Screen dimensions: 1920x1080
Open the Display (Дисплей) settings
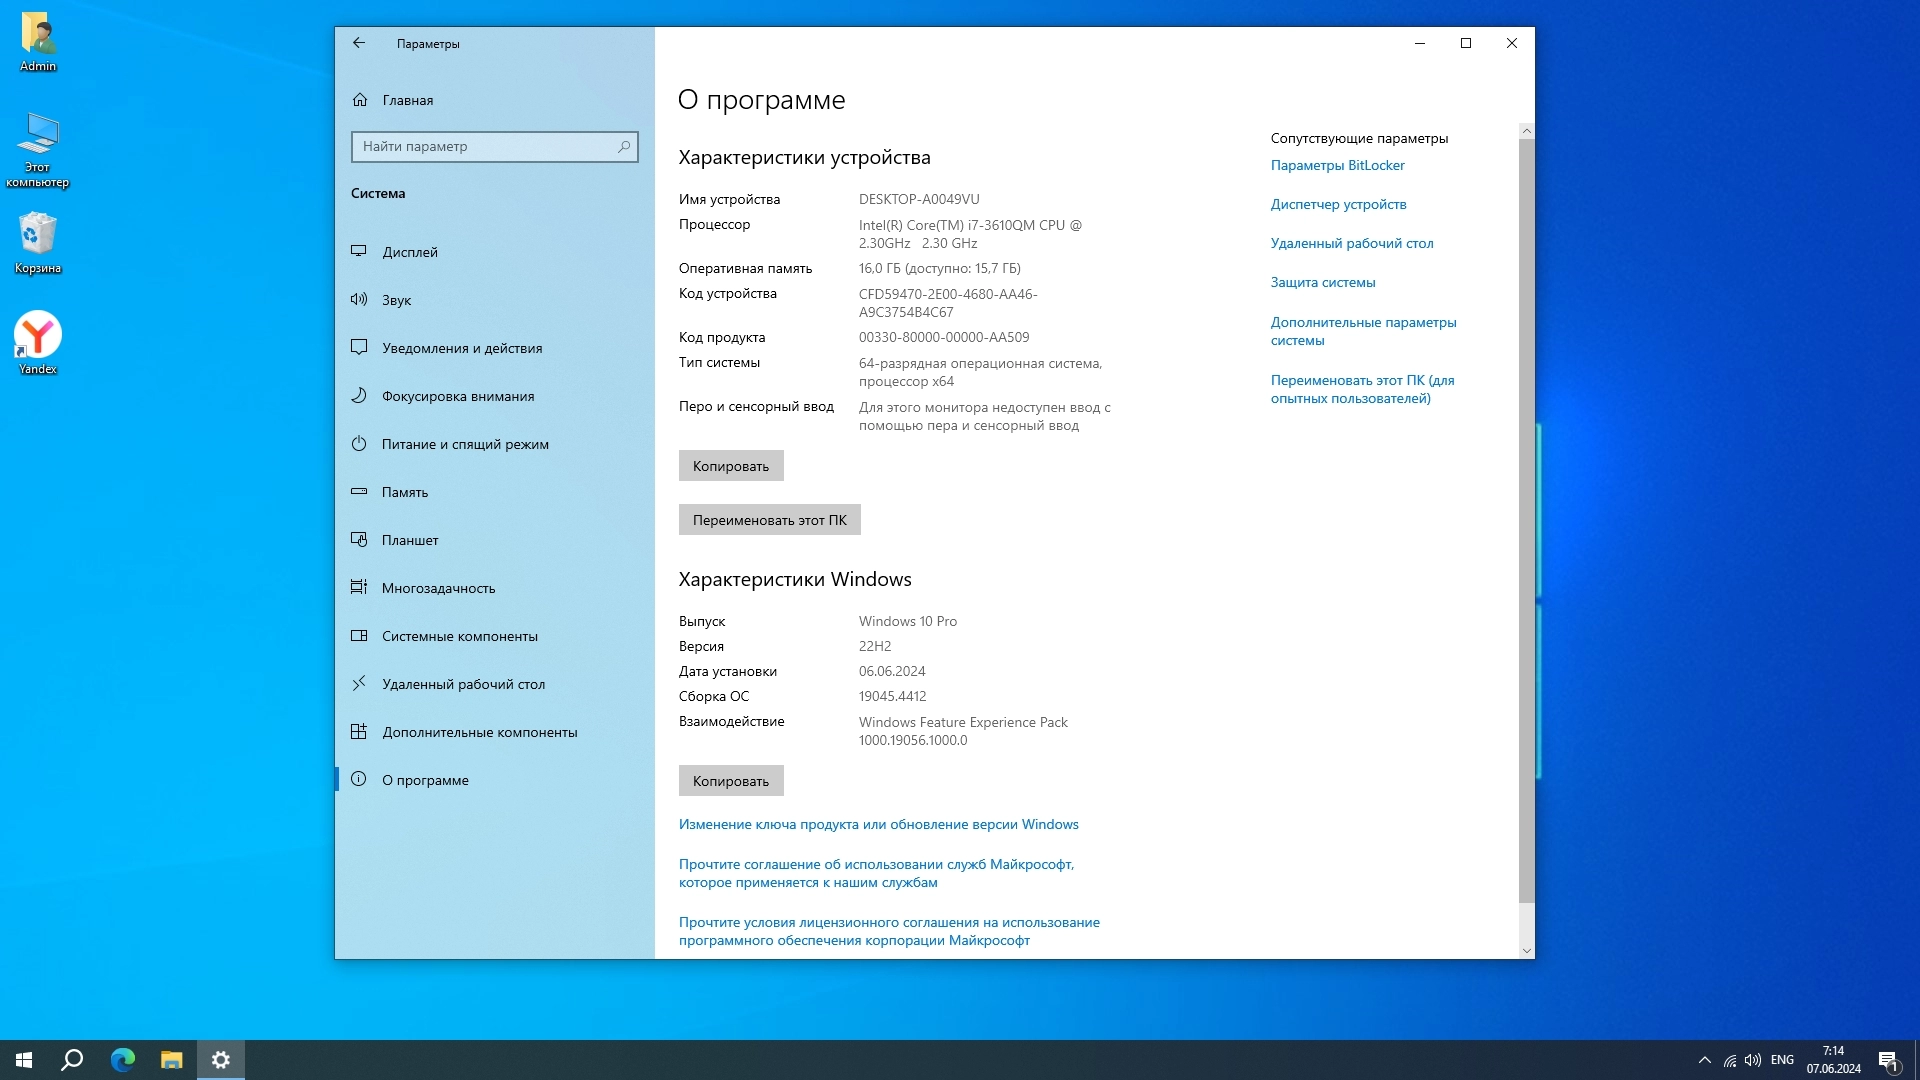[409, 252]
